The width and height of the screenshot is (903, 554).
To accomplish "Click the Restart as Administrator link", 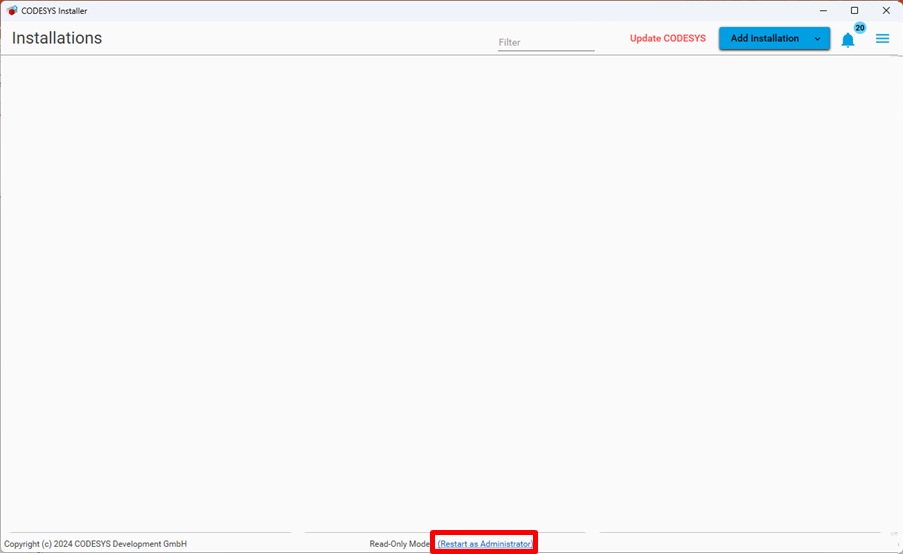I will click(x=485, y=544).
